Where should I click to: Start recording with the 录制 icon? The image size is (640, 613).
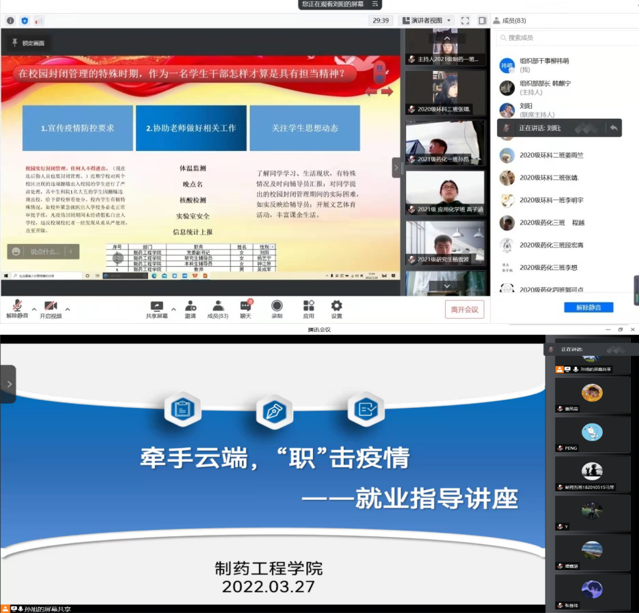(277, 305)
